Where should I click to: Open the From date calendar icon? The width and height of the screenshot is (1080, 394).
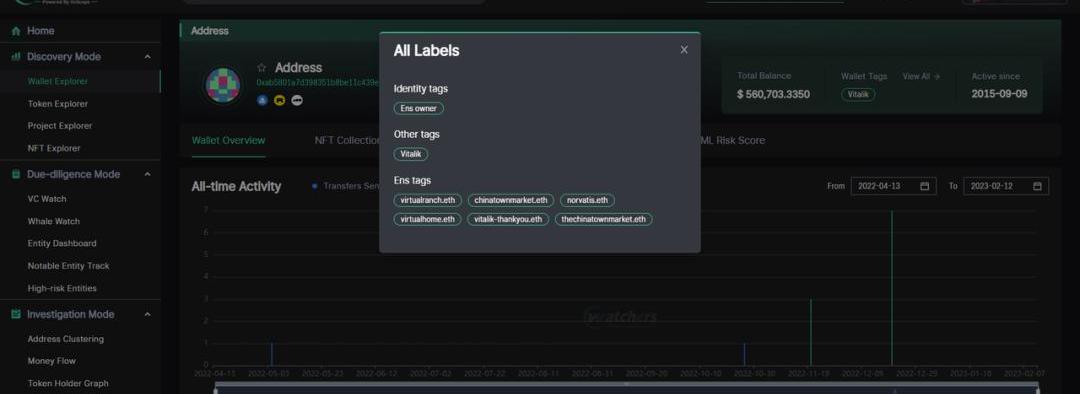(924, 186)
